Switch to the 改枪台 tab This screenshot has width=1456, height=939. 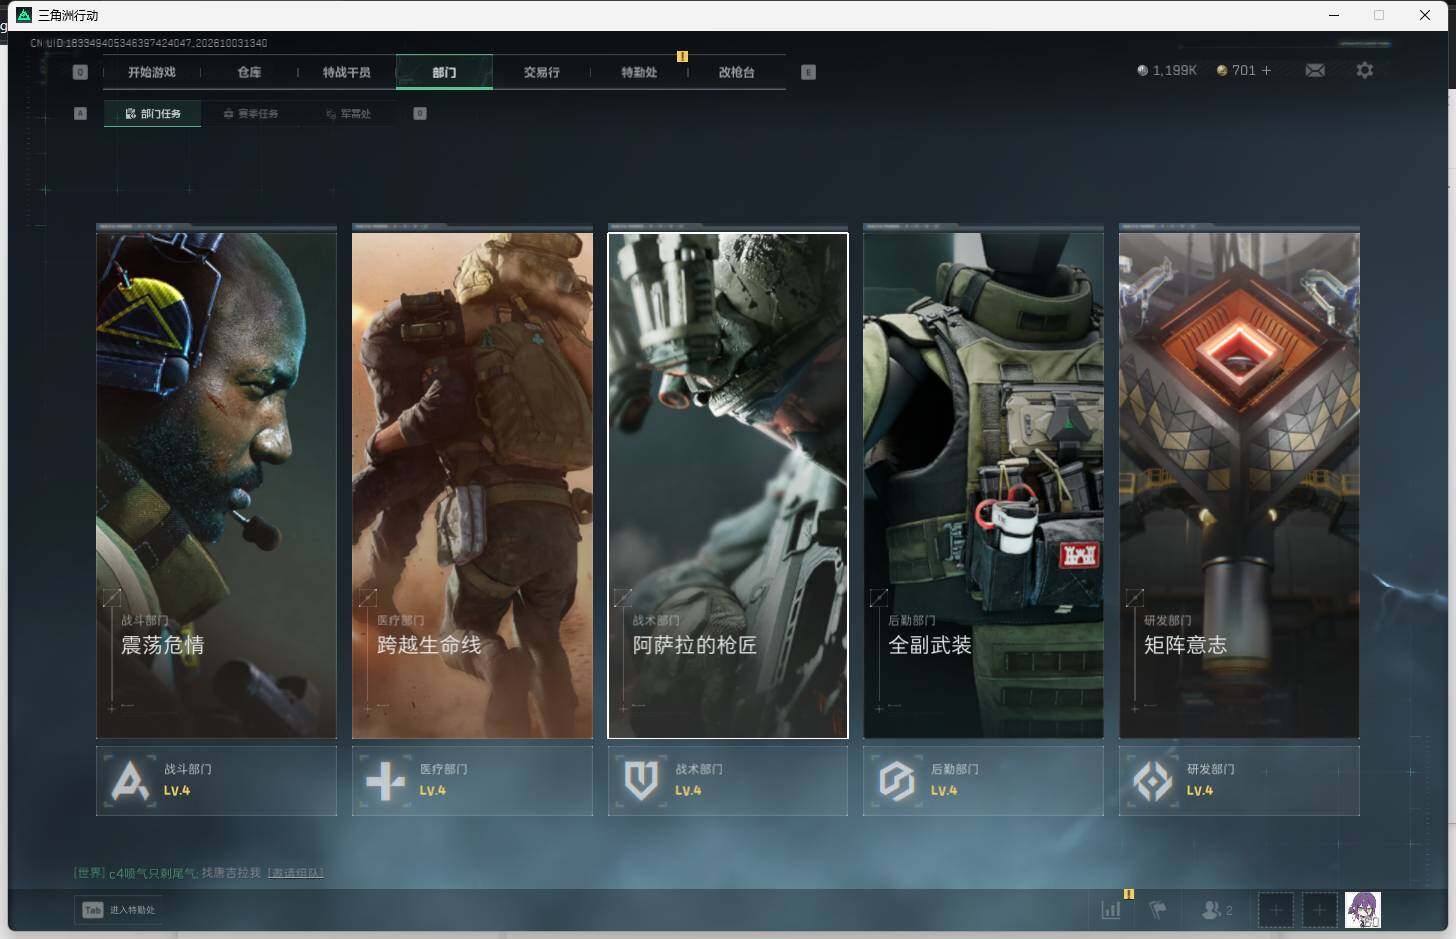coord(737,72)
